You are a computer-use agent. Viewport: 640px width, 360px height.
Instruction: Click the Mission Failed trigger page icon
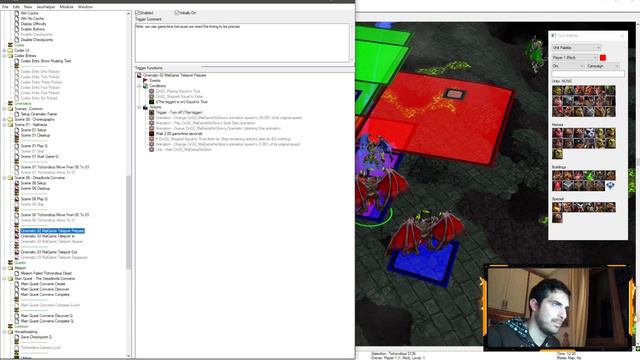17,273
